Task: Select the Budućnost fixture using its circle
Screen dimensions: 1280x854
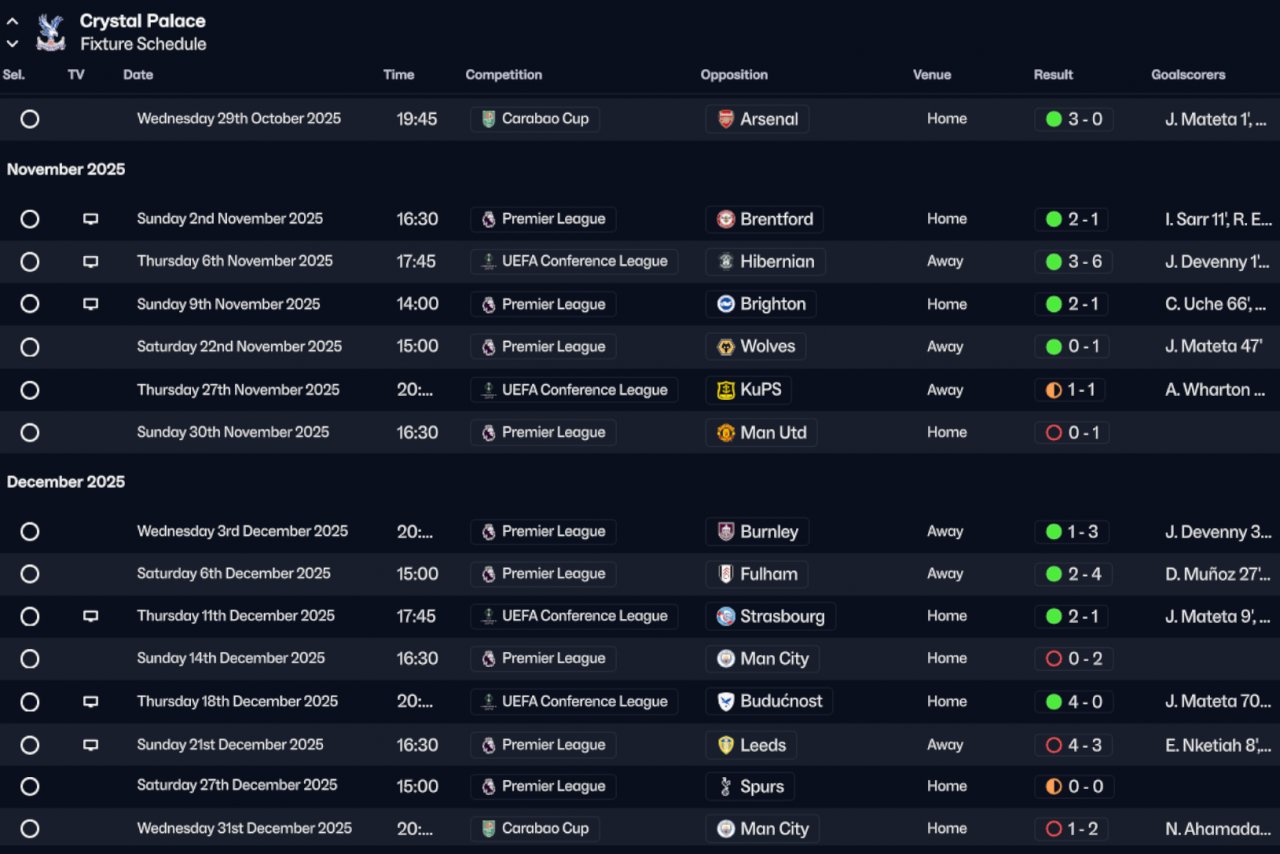Action: coord(30,701)
